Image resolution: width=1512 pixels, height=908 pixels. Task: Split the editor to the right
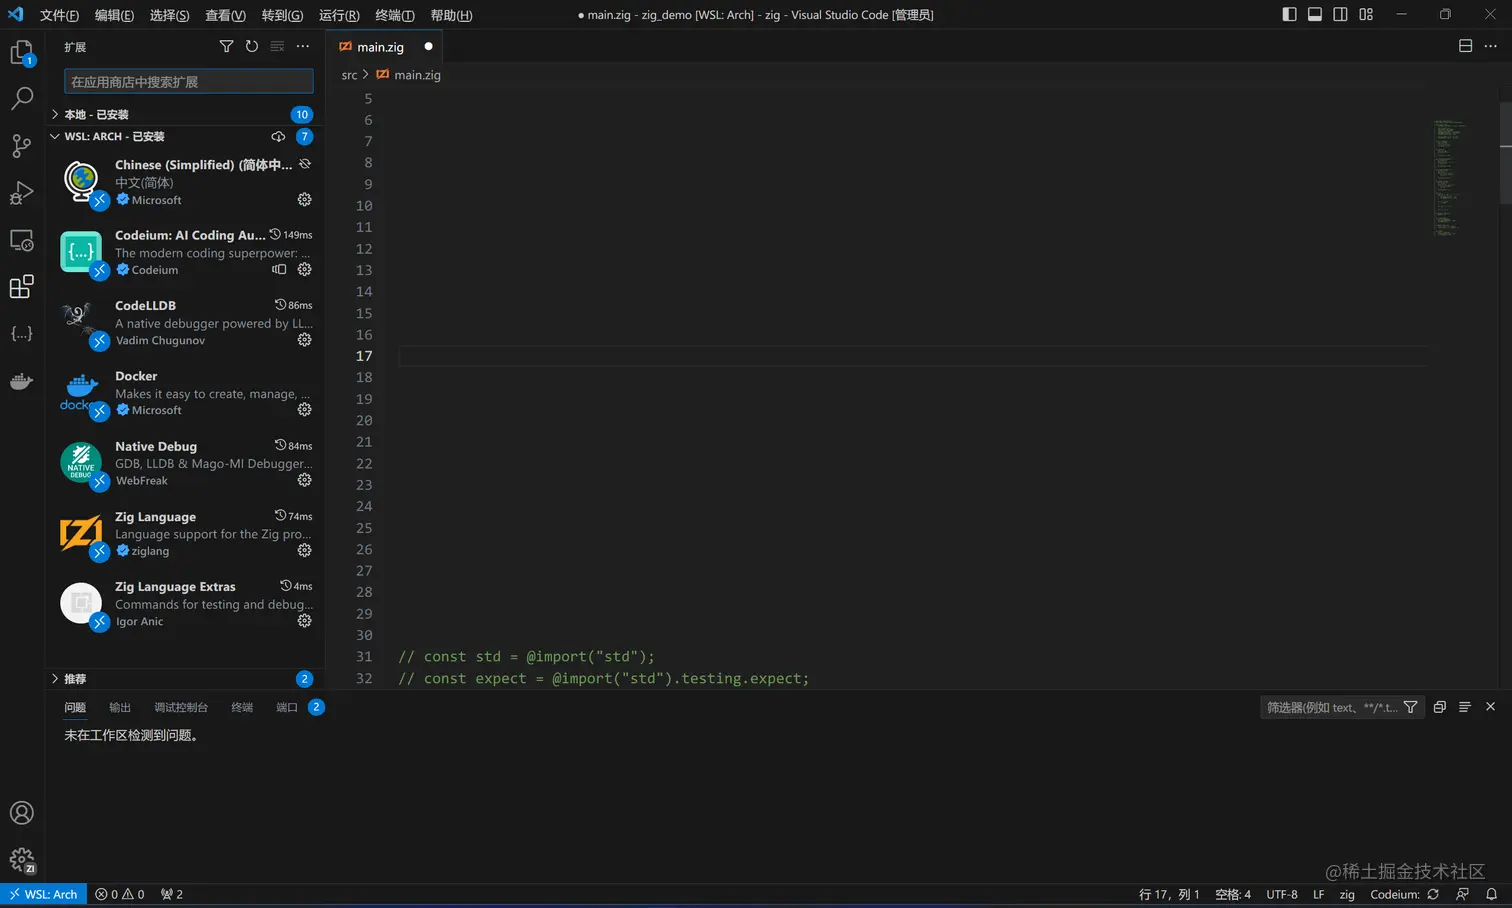[x=1465, y=46]
